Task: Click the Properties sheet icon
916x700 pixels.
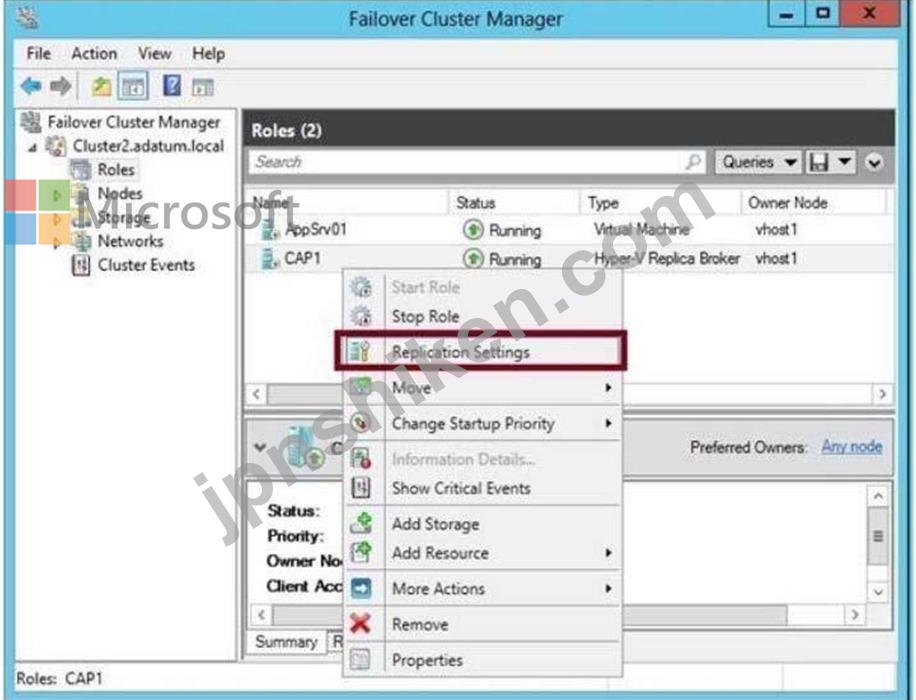Action: (360, 660)
